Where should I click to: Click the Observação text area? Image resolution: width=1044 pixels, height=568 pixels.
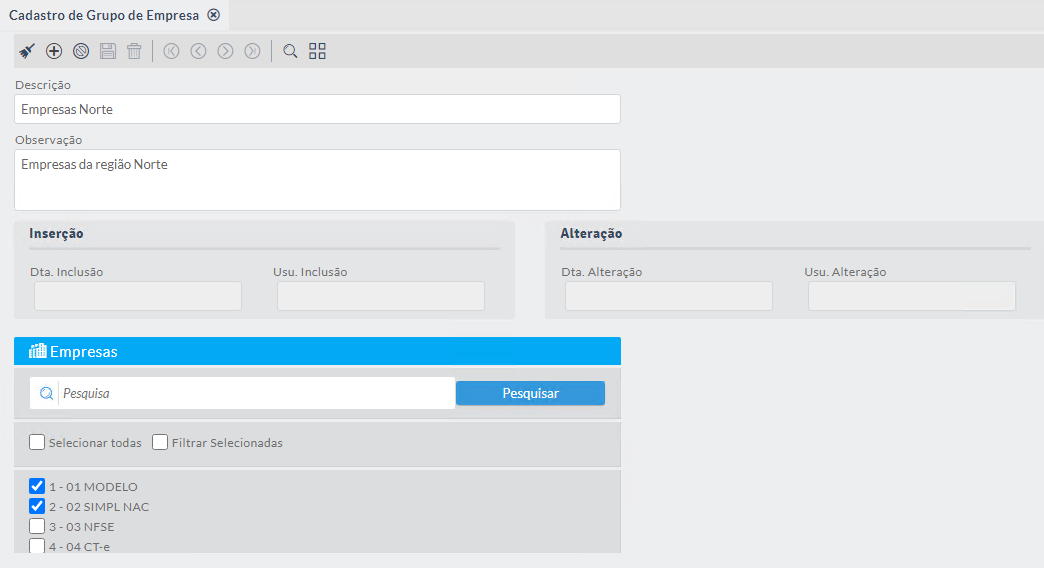point(318,180)
